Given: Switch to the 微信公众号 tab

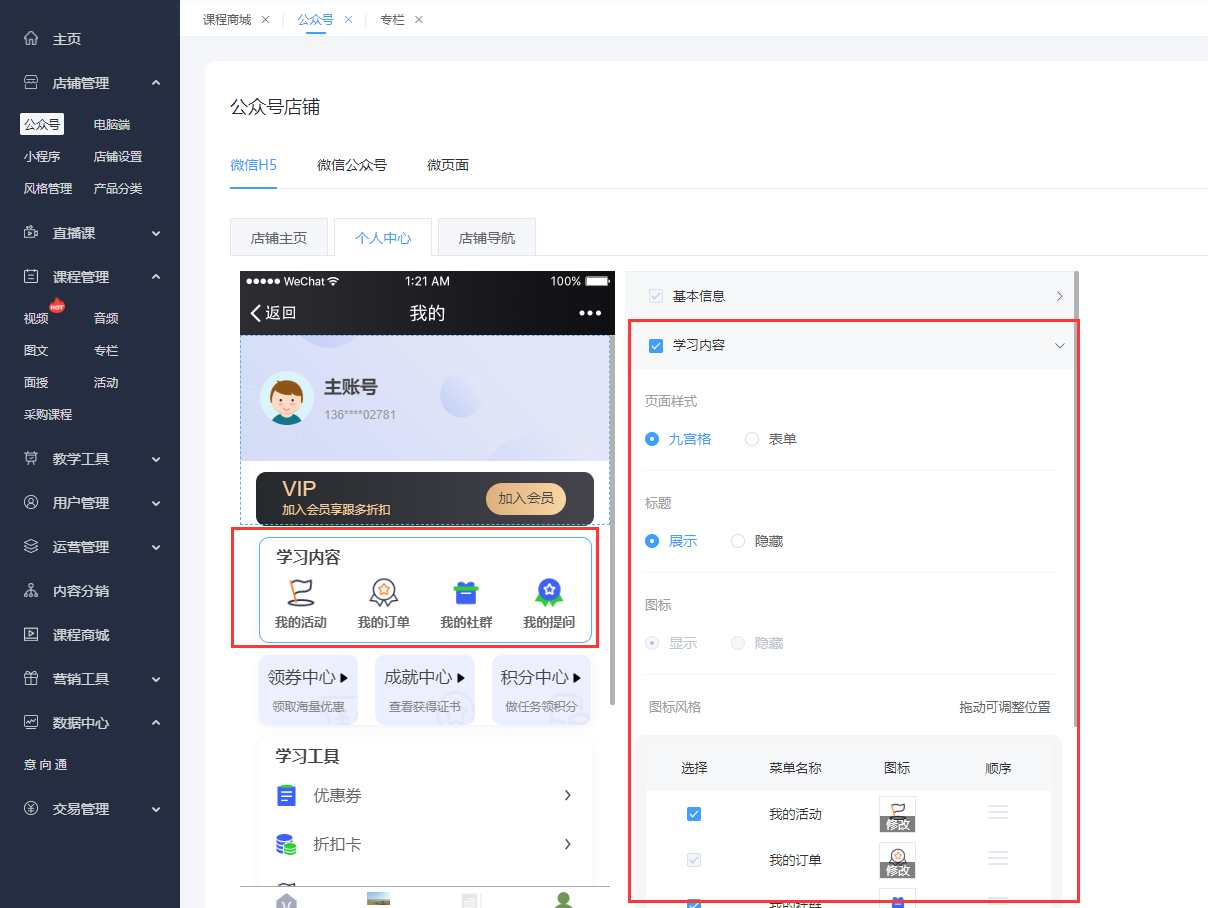Looking at the screenshot, I should [x=352, y=165].
